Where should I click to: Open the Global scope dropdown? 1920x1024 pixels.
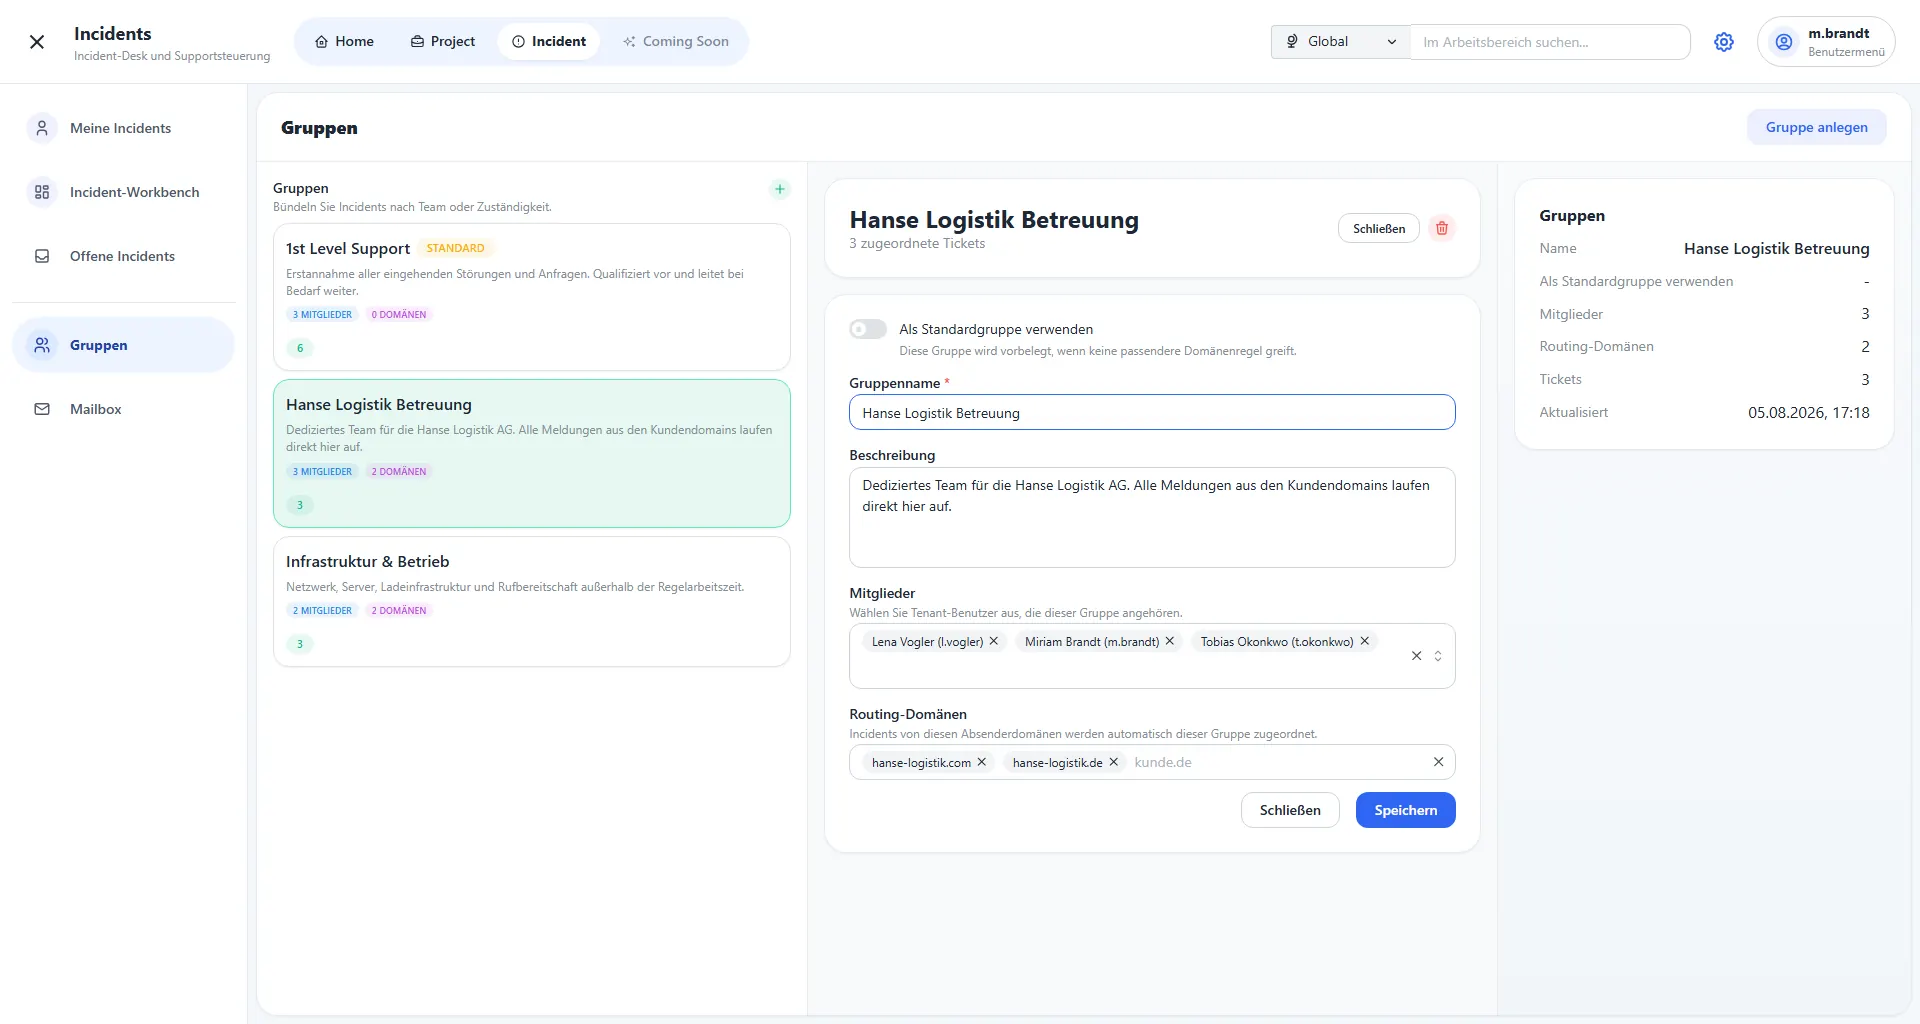click(1340, 42)
